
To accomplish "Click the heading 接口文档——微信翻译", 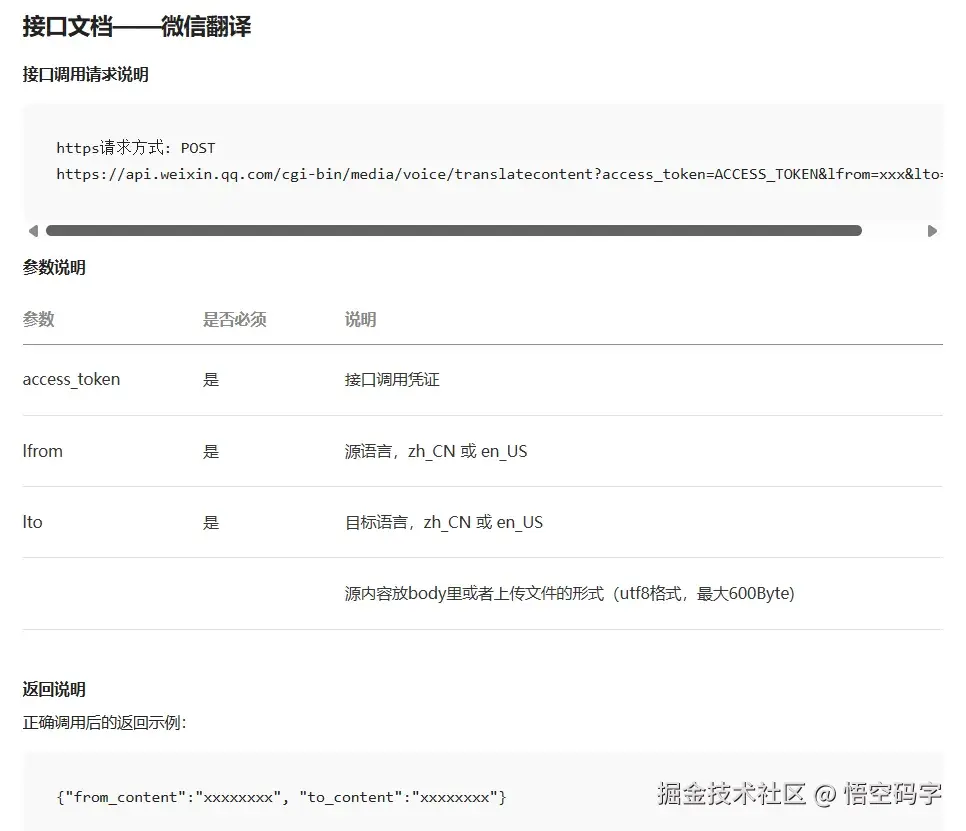I will pyautogui.click(x=137, y=27).
